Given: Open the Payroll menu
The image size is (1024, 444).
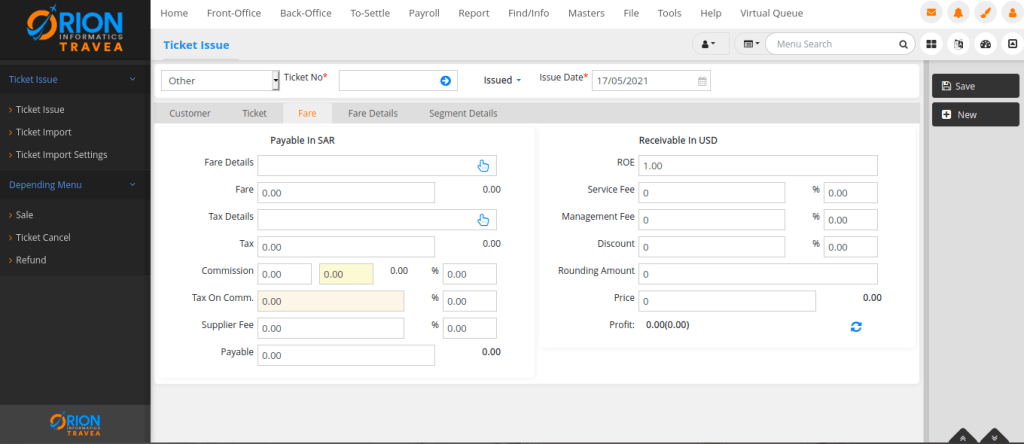Looking at the screenshot, I should pyautogui.click(x=424, y=13).
